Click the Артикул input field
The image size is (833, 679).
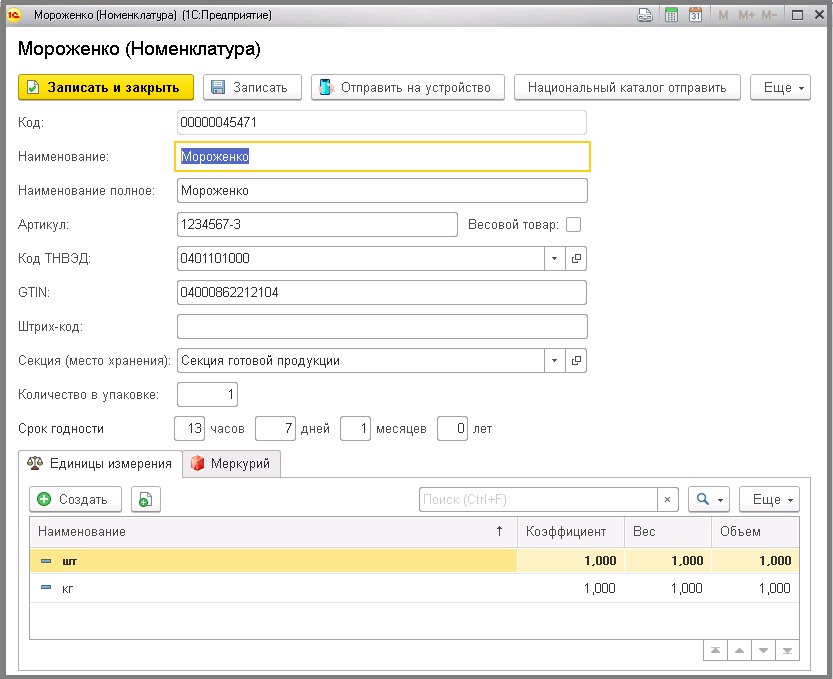click(x=317, y=225)
